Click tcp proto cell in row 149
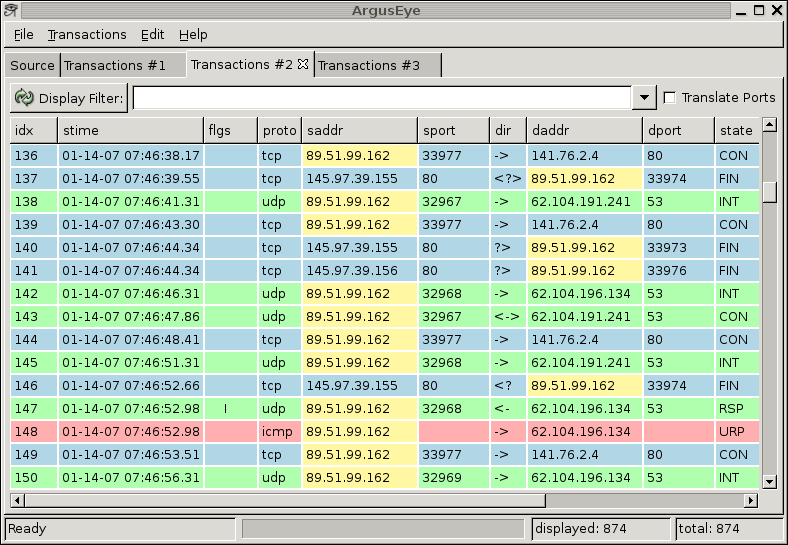This screenshot has height=545, width=788. [x=280, y=455]
